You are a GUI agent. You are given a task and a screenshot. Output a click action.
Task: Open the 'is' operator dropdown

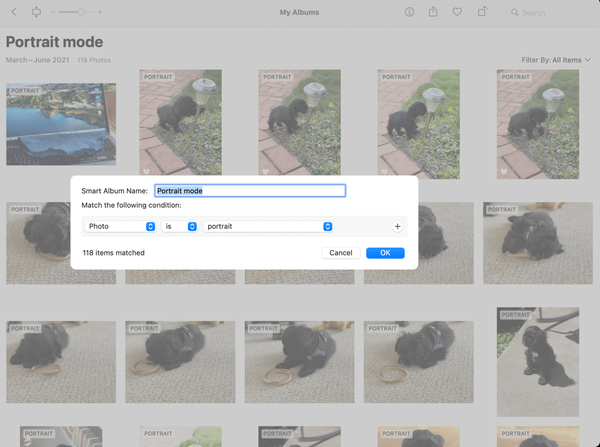pos(180,226)
